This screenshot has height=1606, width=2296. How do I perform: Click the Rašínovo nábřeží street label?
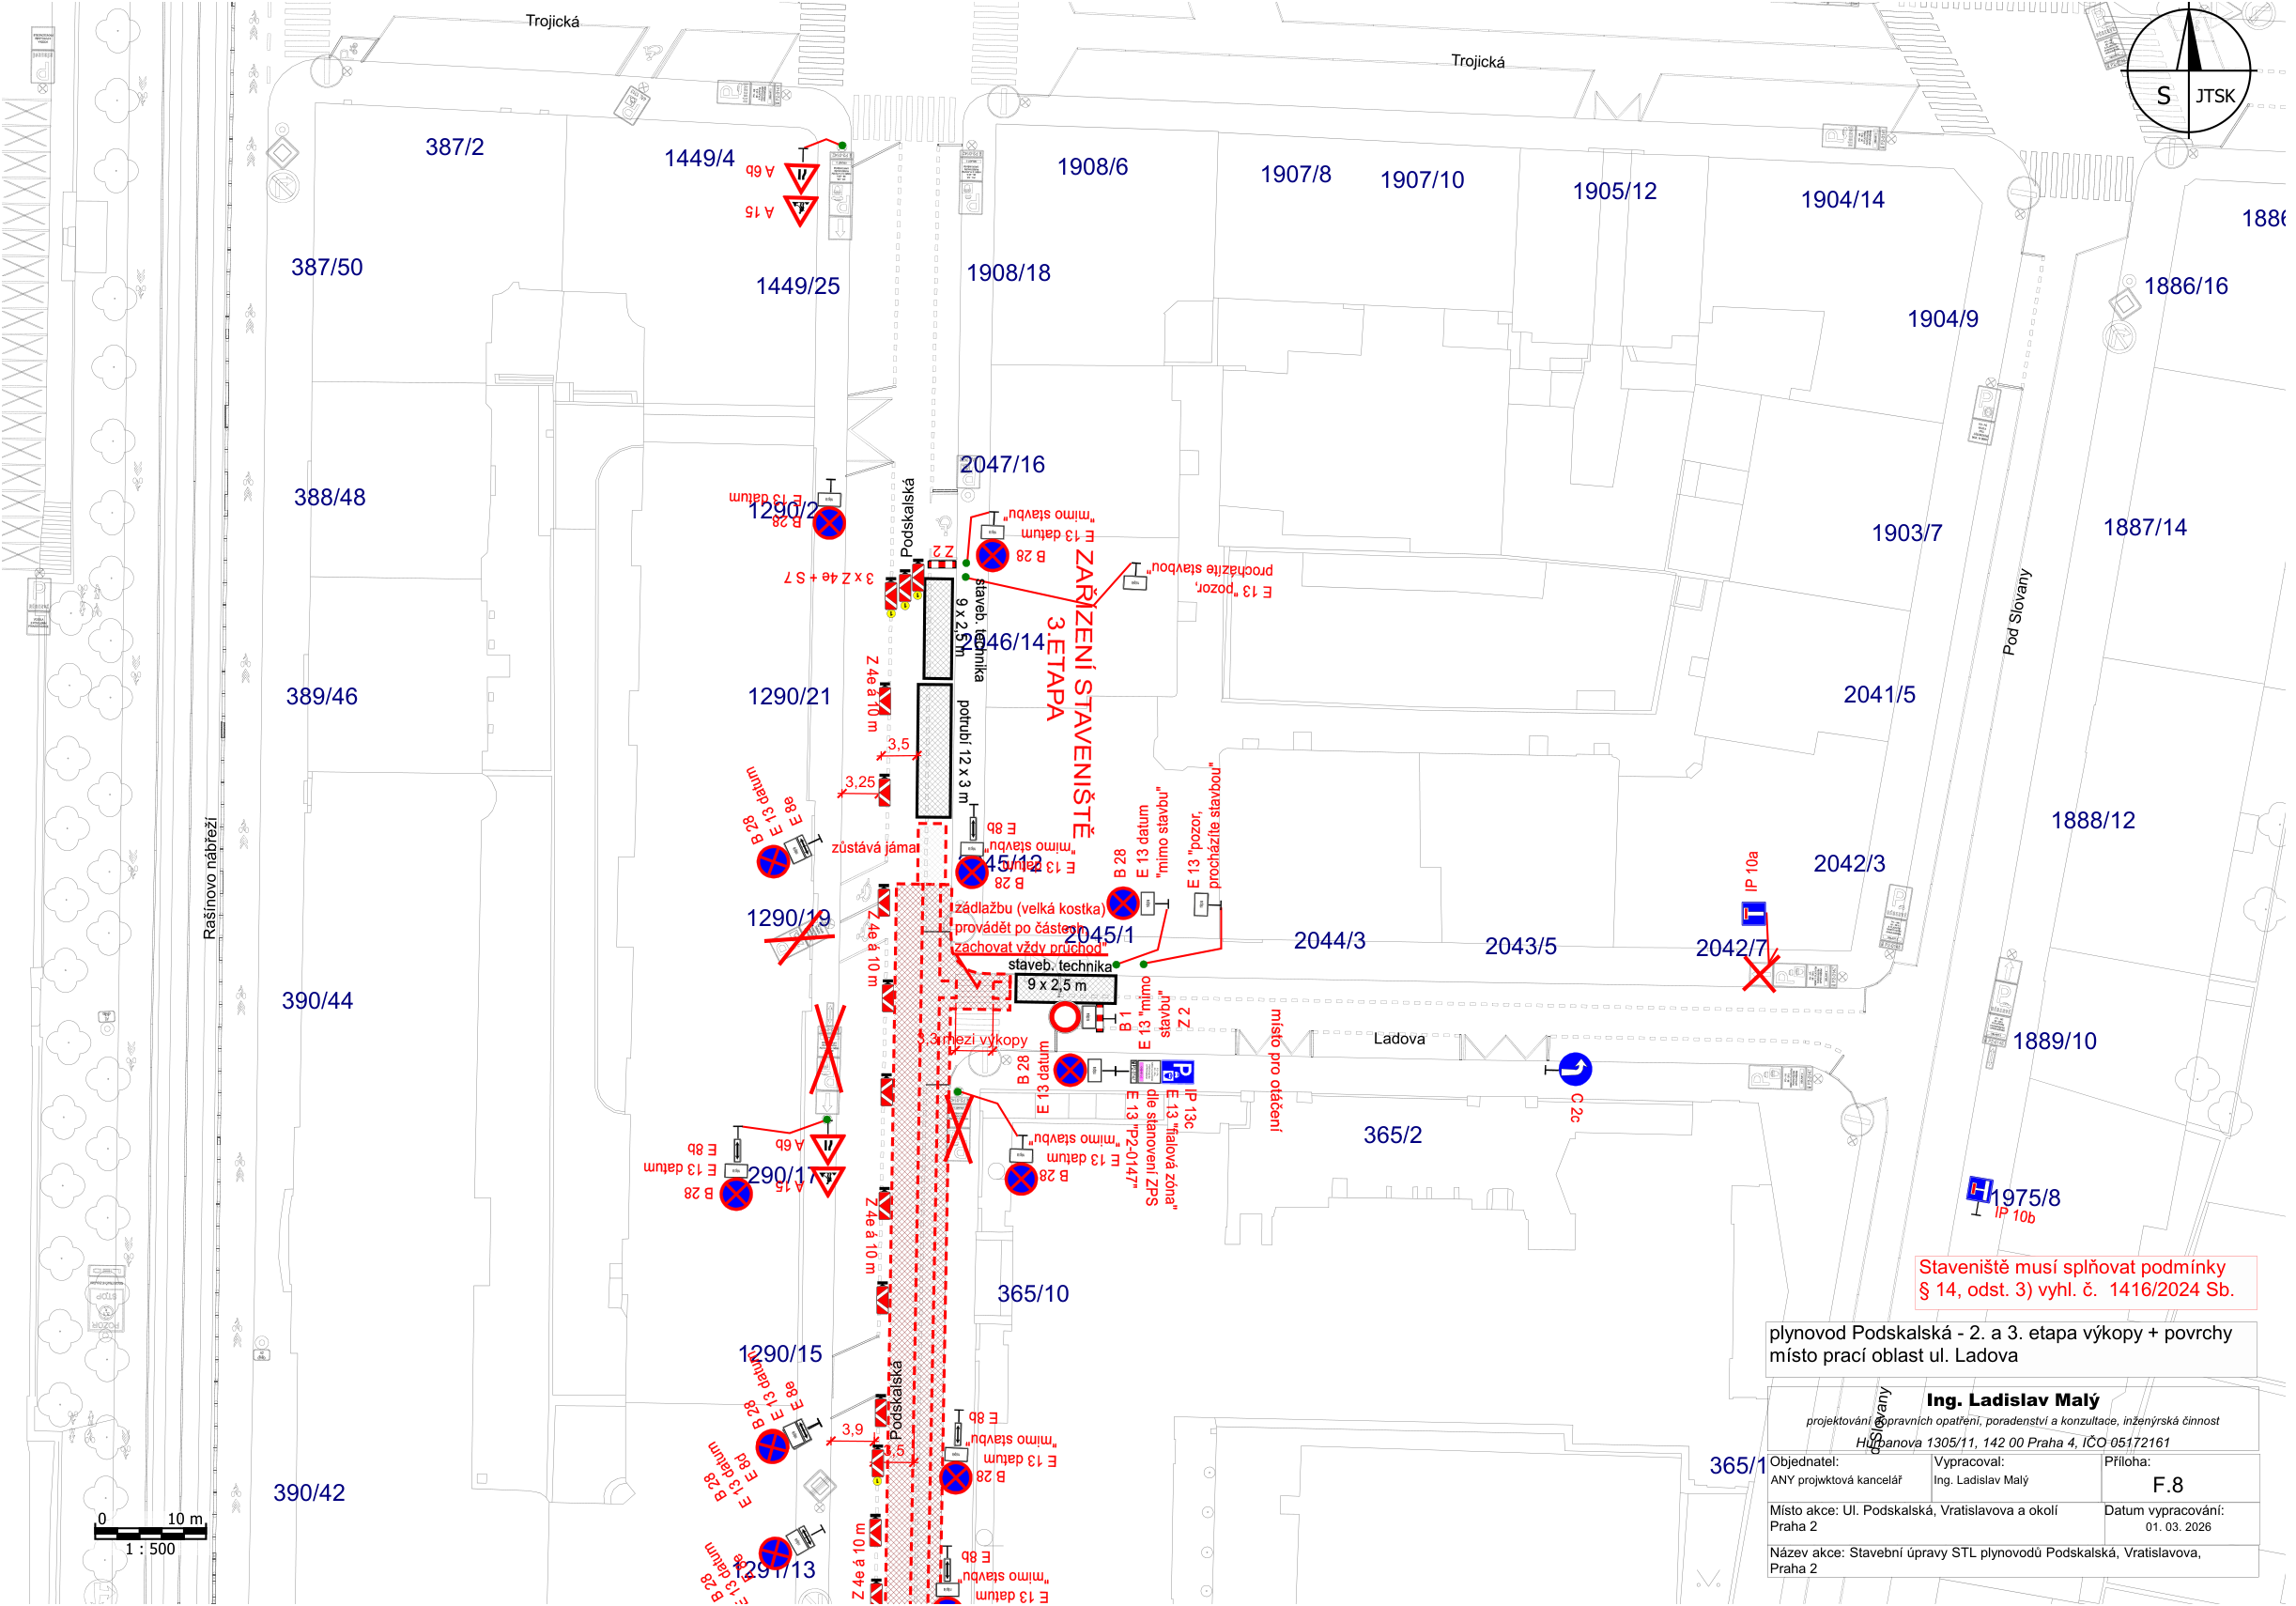[210, 879]
